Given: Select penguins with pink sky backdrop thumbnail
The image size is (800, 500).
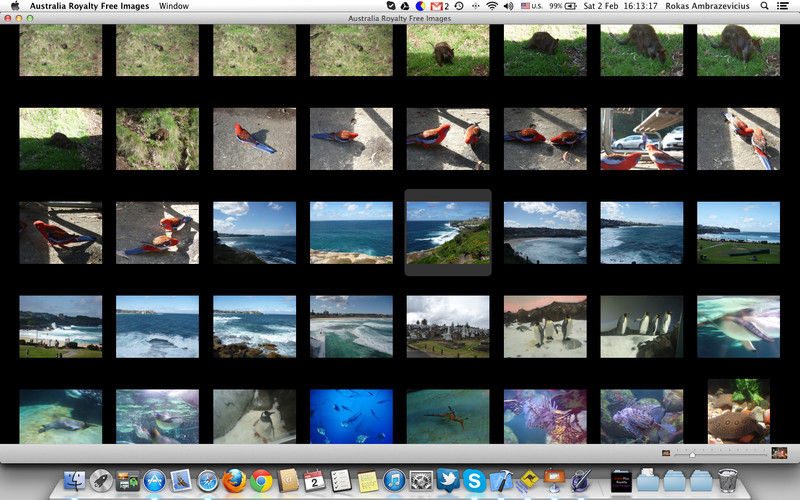Looking at the screenshot, I should click(545, 327).
